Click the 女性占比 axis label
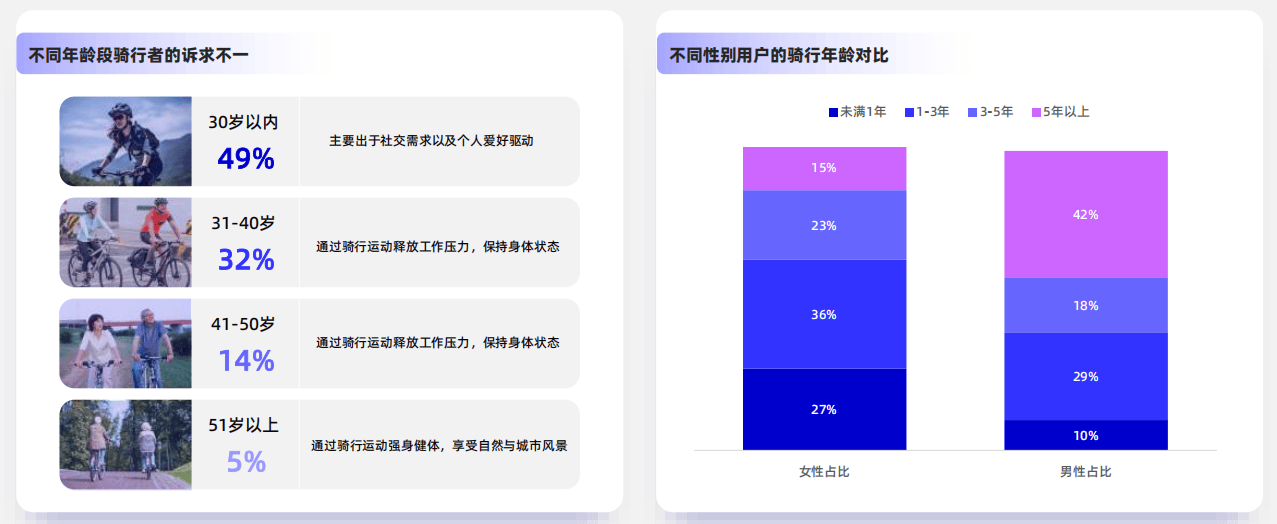Image resolution: width=1277 pixels, height=524 pixels. [x=824, y=471]
